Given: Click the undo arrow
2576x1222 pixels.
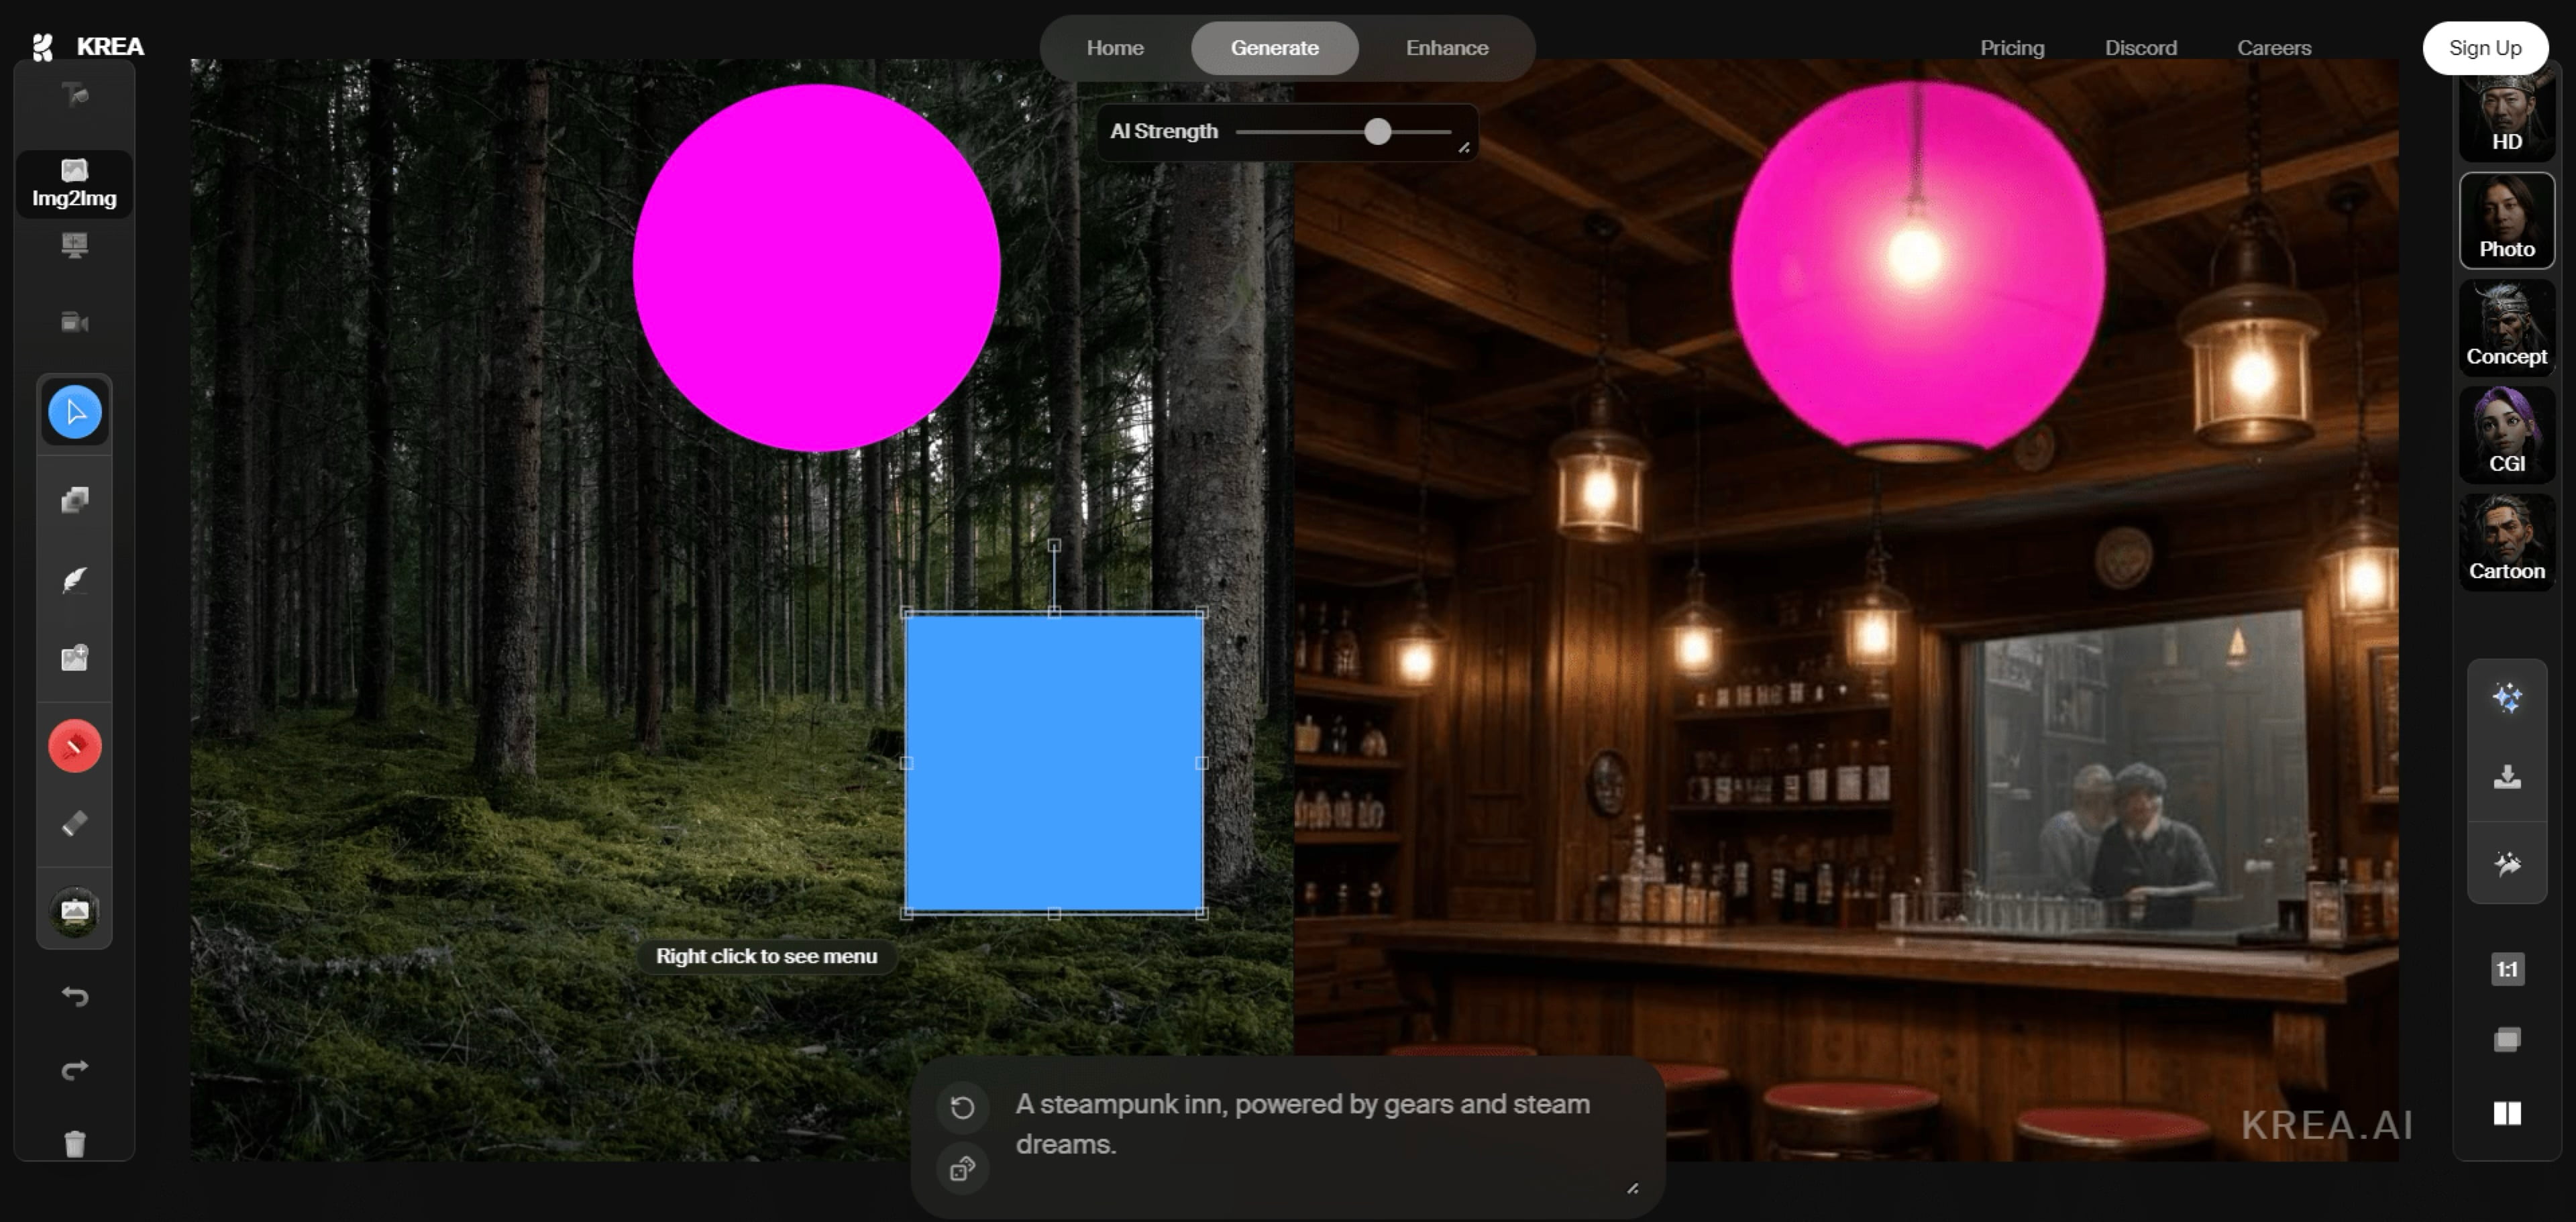Looking at the screenshot, I should tap(75, 996).
